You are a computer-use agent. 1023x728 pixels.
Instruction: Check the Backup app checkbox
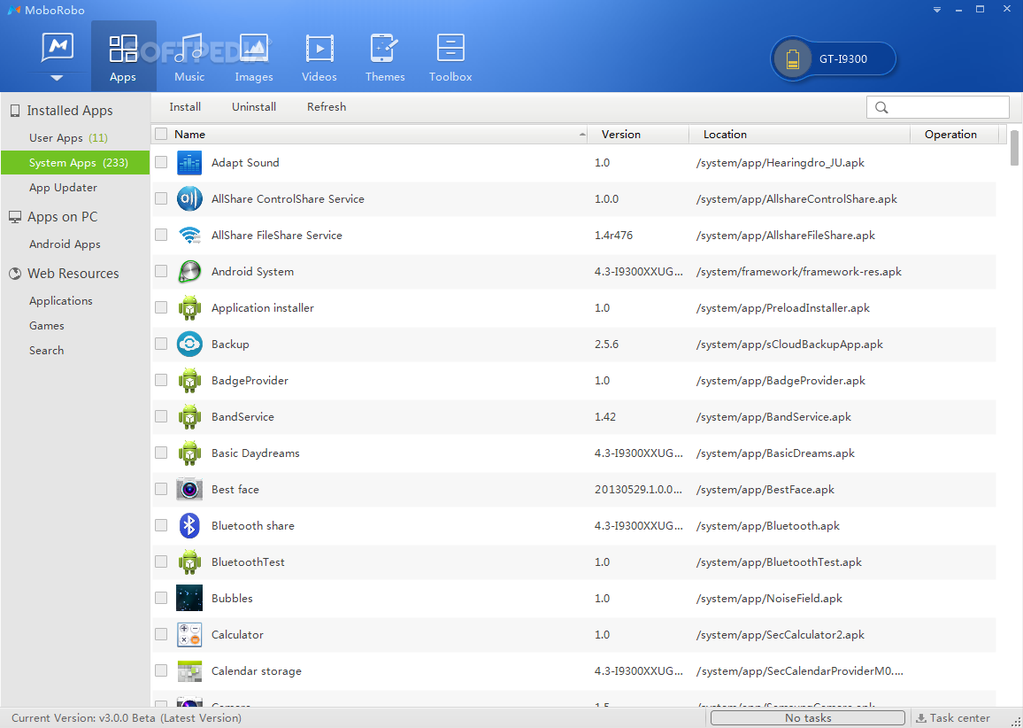tap(161, 344)
